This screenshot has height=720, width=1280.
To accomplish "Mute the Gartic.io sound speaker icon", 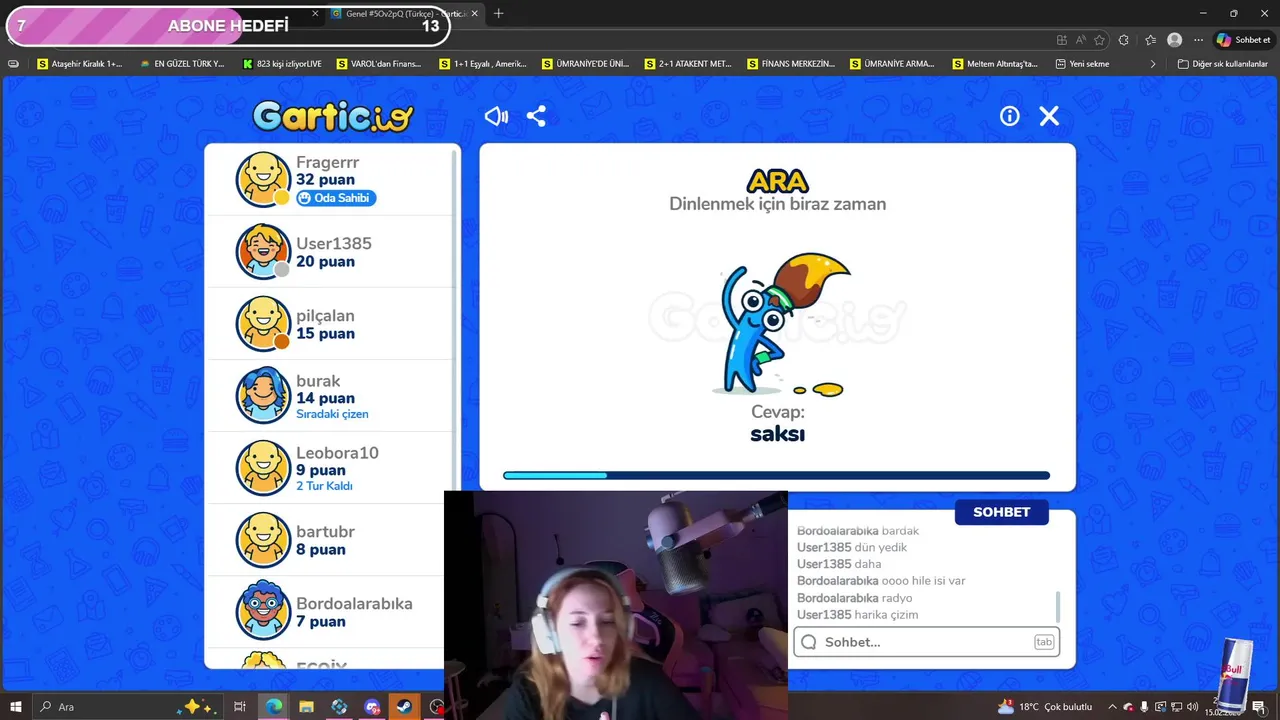I will coord(496,116).
